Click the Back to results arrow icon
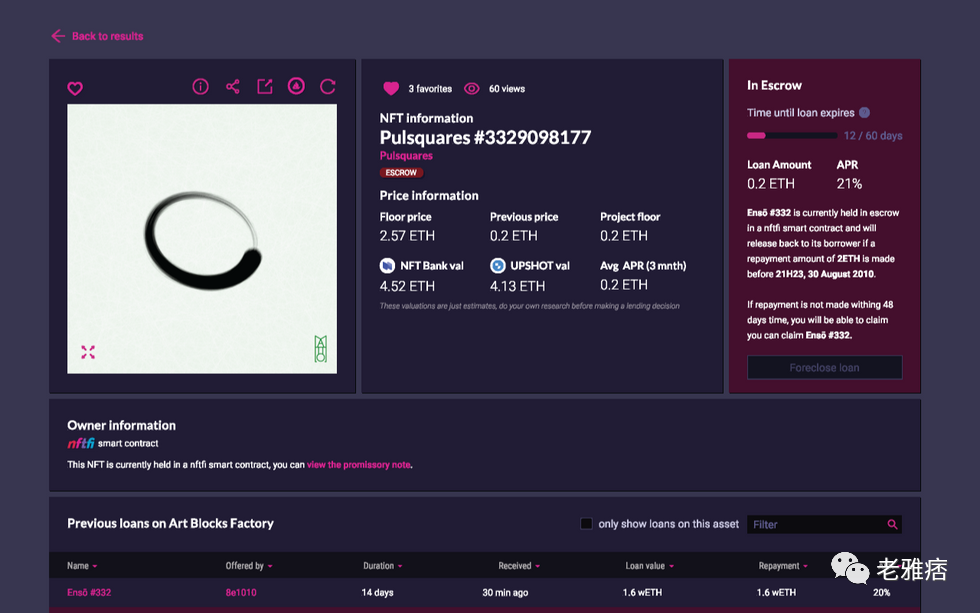Screen dimensions: 980x613 tap(58, 36)
